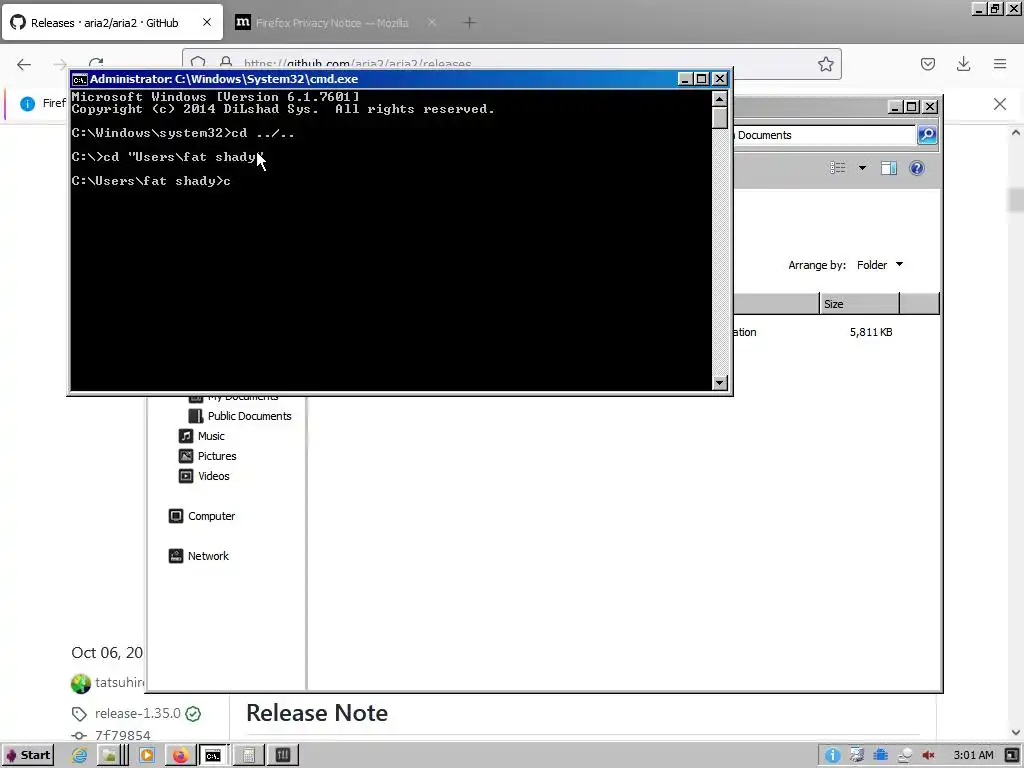Select Computer in navigation pane
1024x768 pixels.
[202, 516]
